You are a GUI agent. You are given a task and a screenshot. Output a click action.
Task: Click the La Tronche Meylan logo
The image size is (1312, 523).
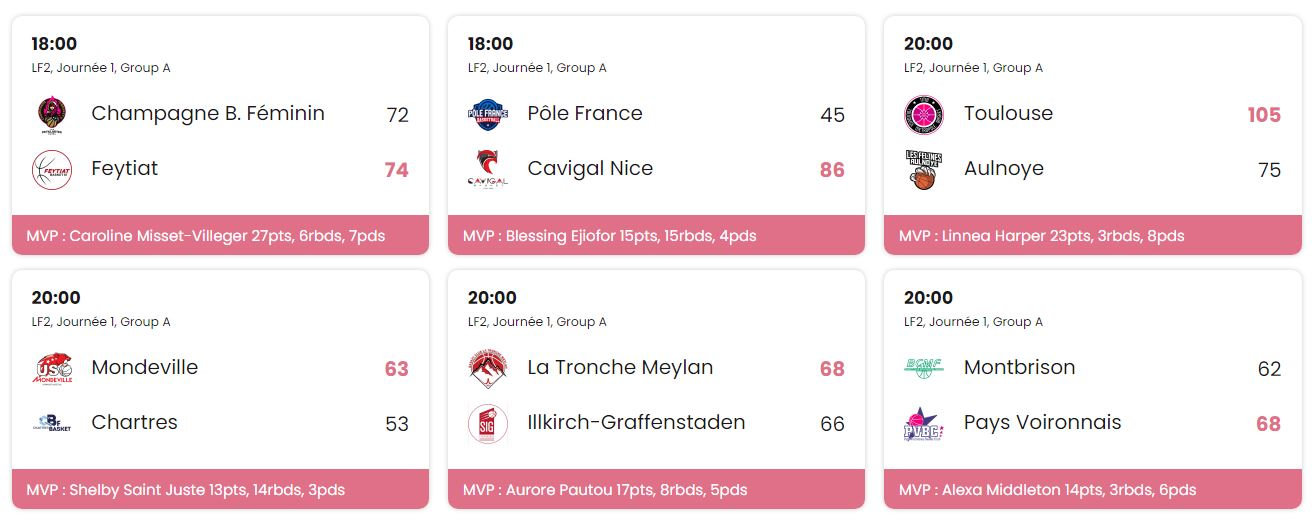pyautogui.click(x=488, y=369)
